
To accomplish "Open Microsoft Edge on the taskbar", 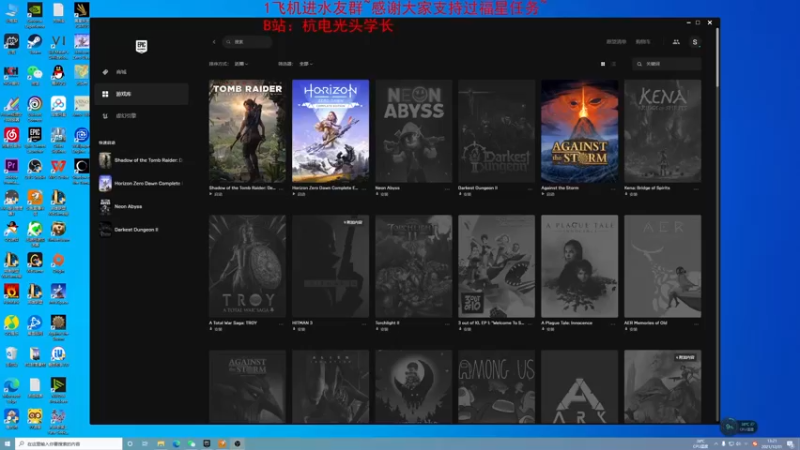I will (176, 444).
